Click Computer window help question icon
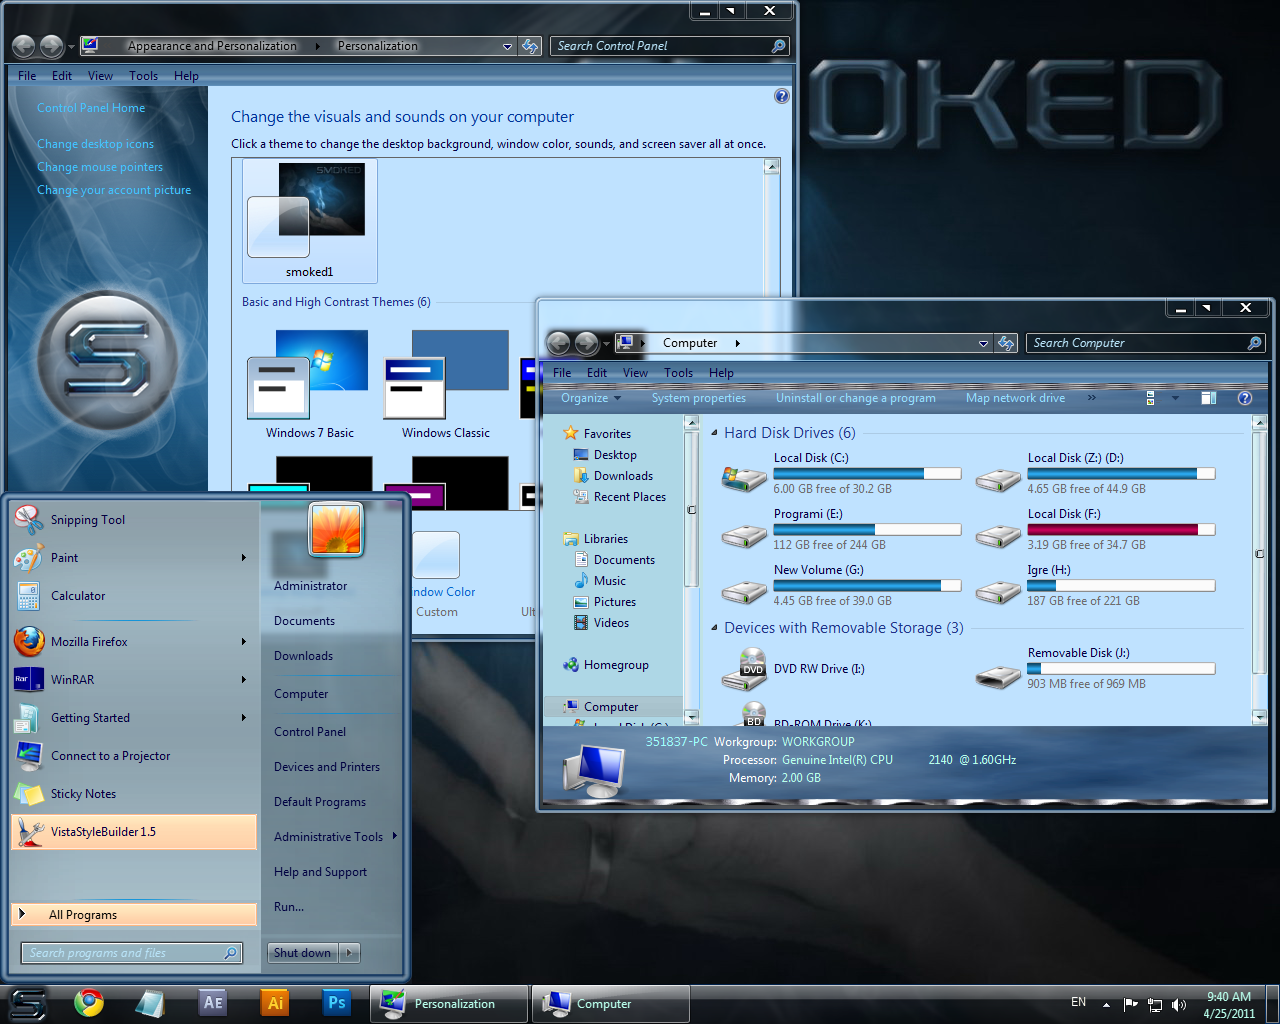This screenshot has height=1024, width=1280. 1245,398
